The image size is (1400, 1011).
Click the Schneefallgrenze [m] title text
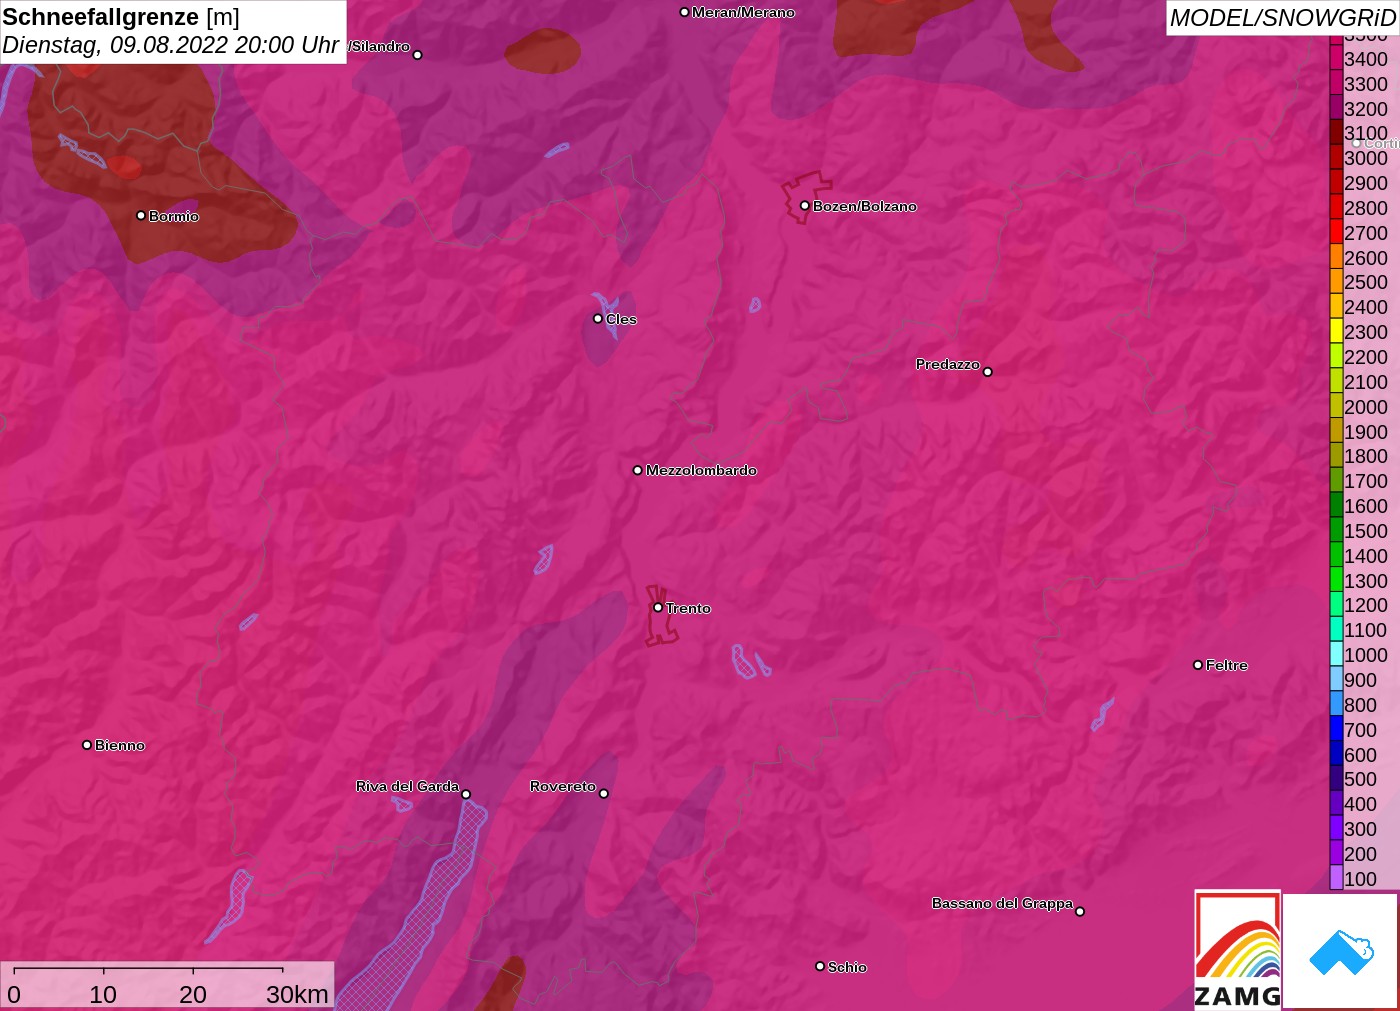point(121,17)
